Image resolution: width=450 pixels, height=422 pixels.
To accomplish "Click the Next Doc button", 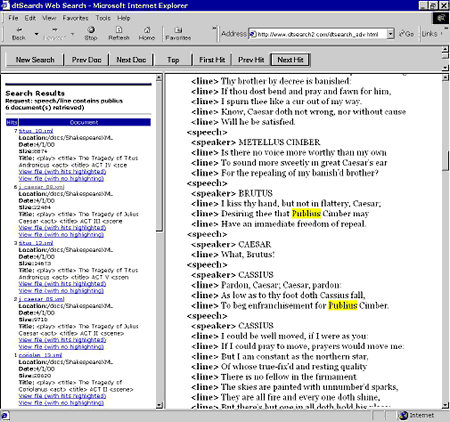I will [131, 60].
